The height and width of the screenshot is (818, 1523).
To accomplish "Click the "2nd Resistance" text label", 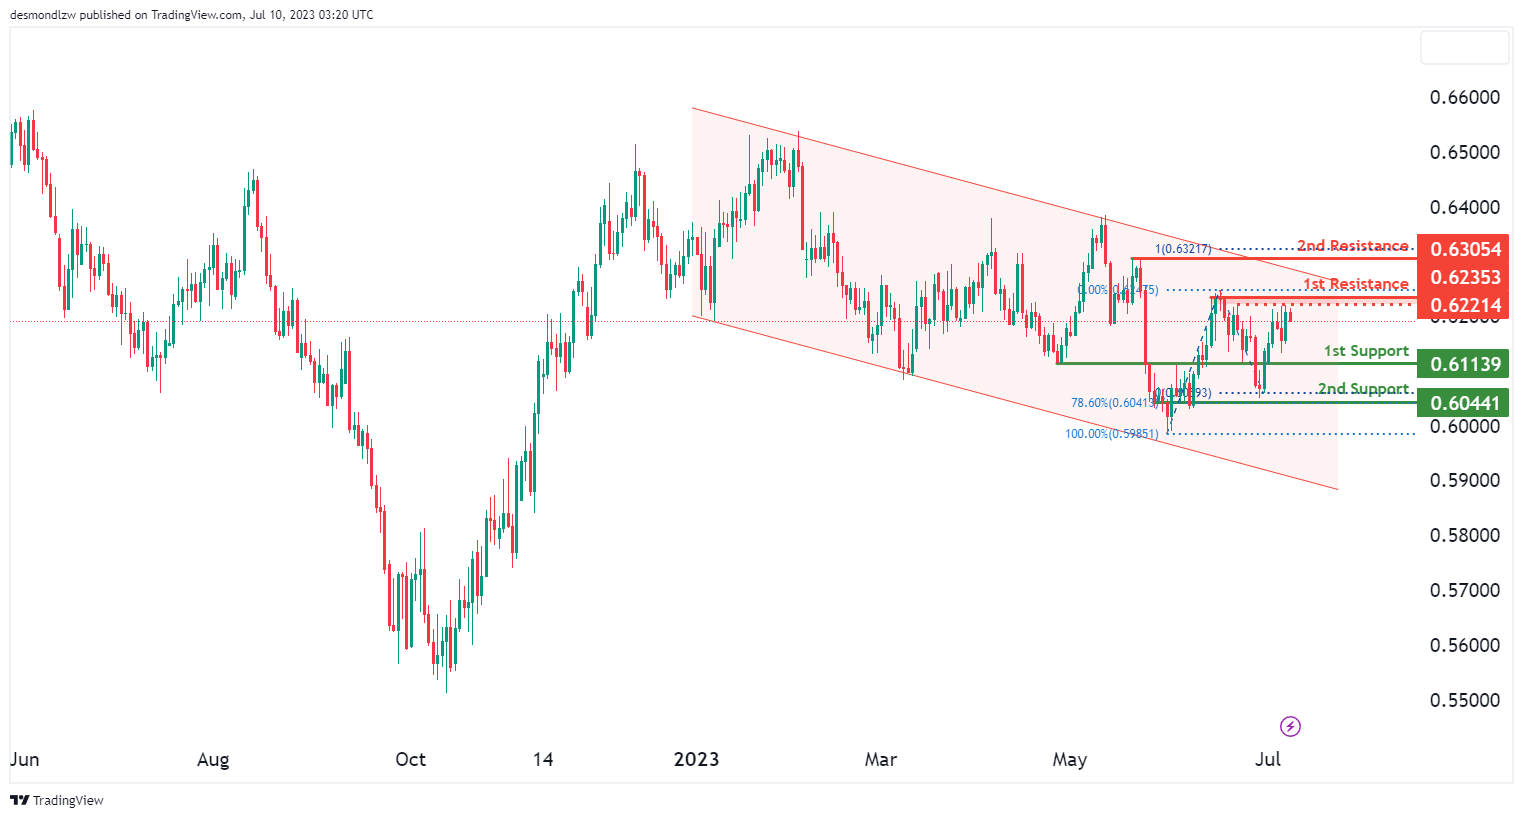I will (x=1352, y=246).
